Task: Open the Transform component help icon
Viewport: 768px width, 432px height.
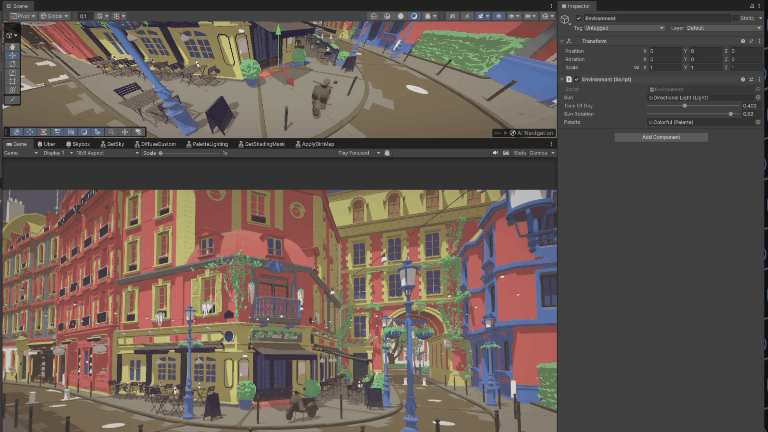Action: [x=743, y=41]
